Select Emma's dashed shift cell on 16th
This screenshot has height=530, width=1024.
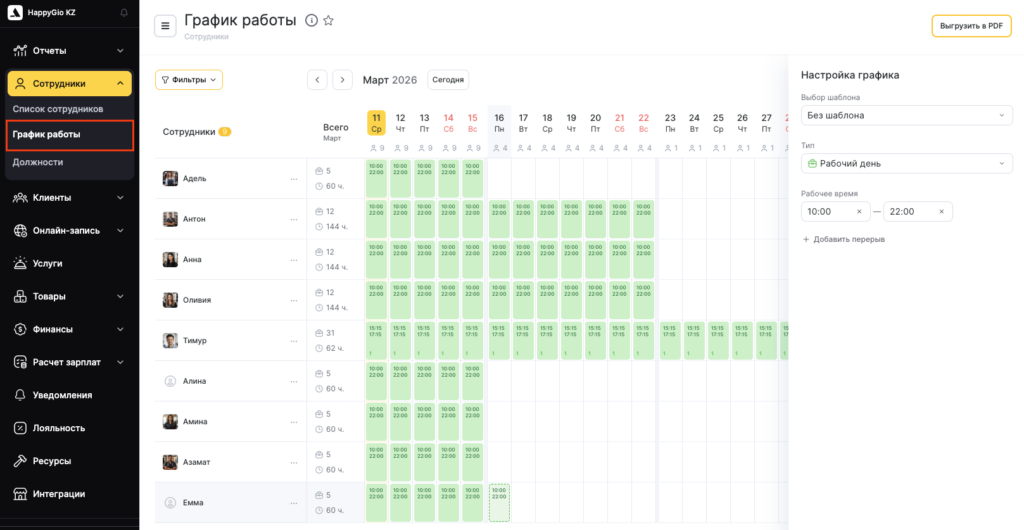click(x=499, y=502)
